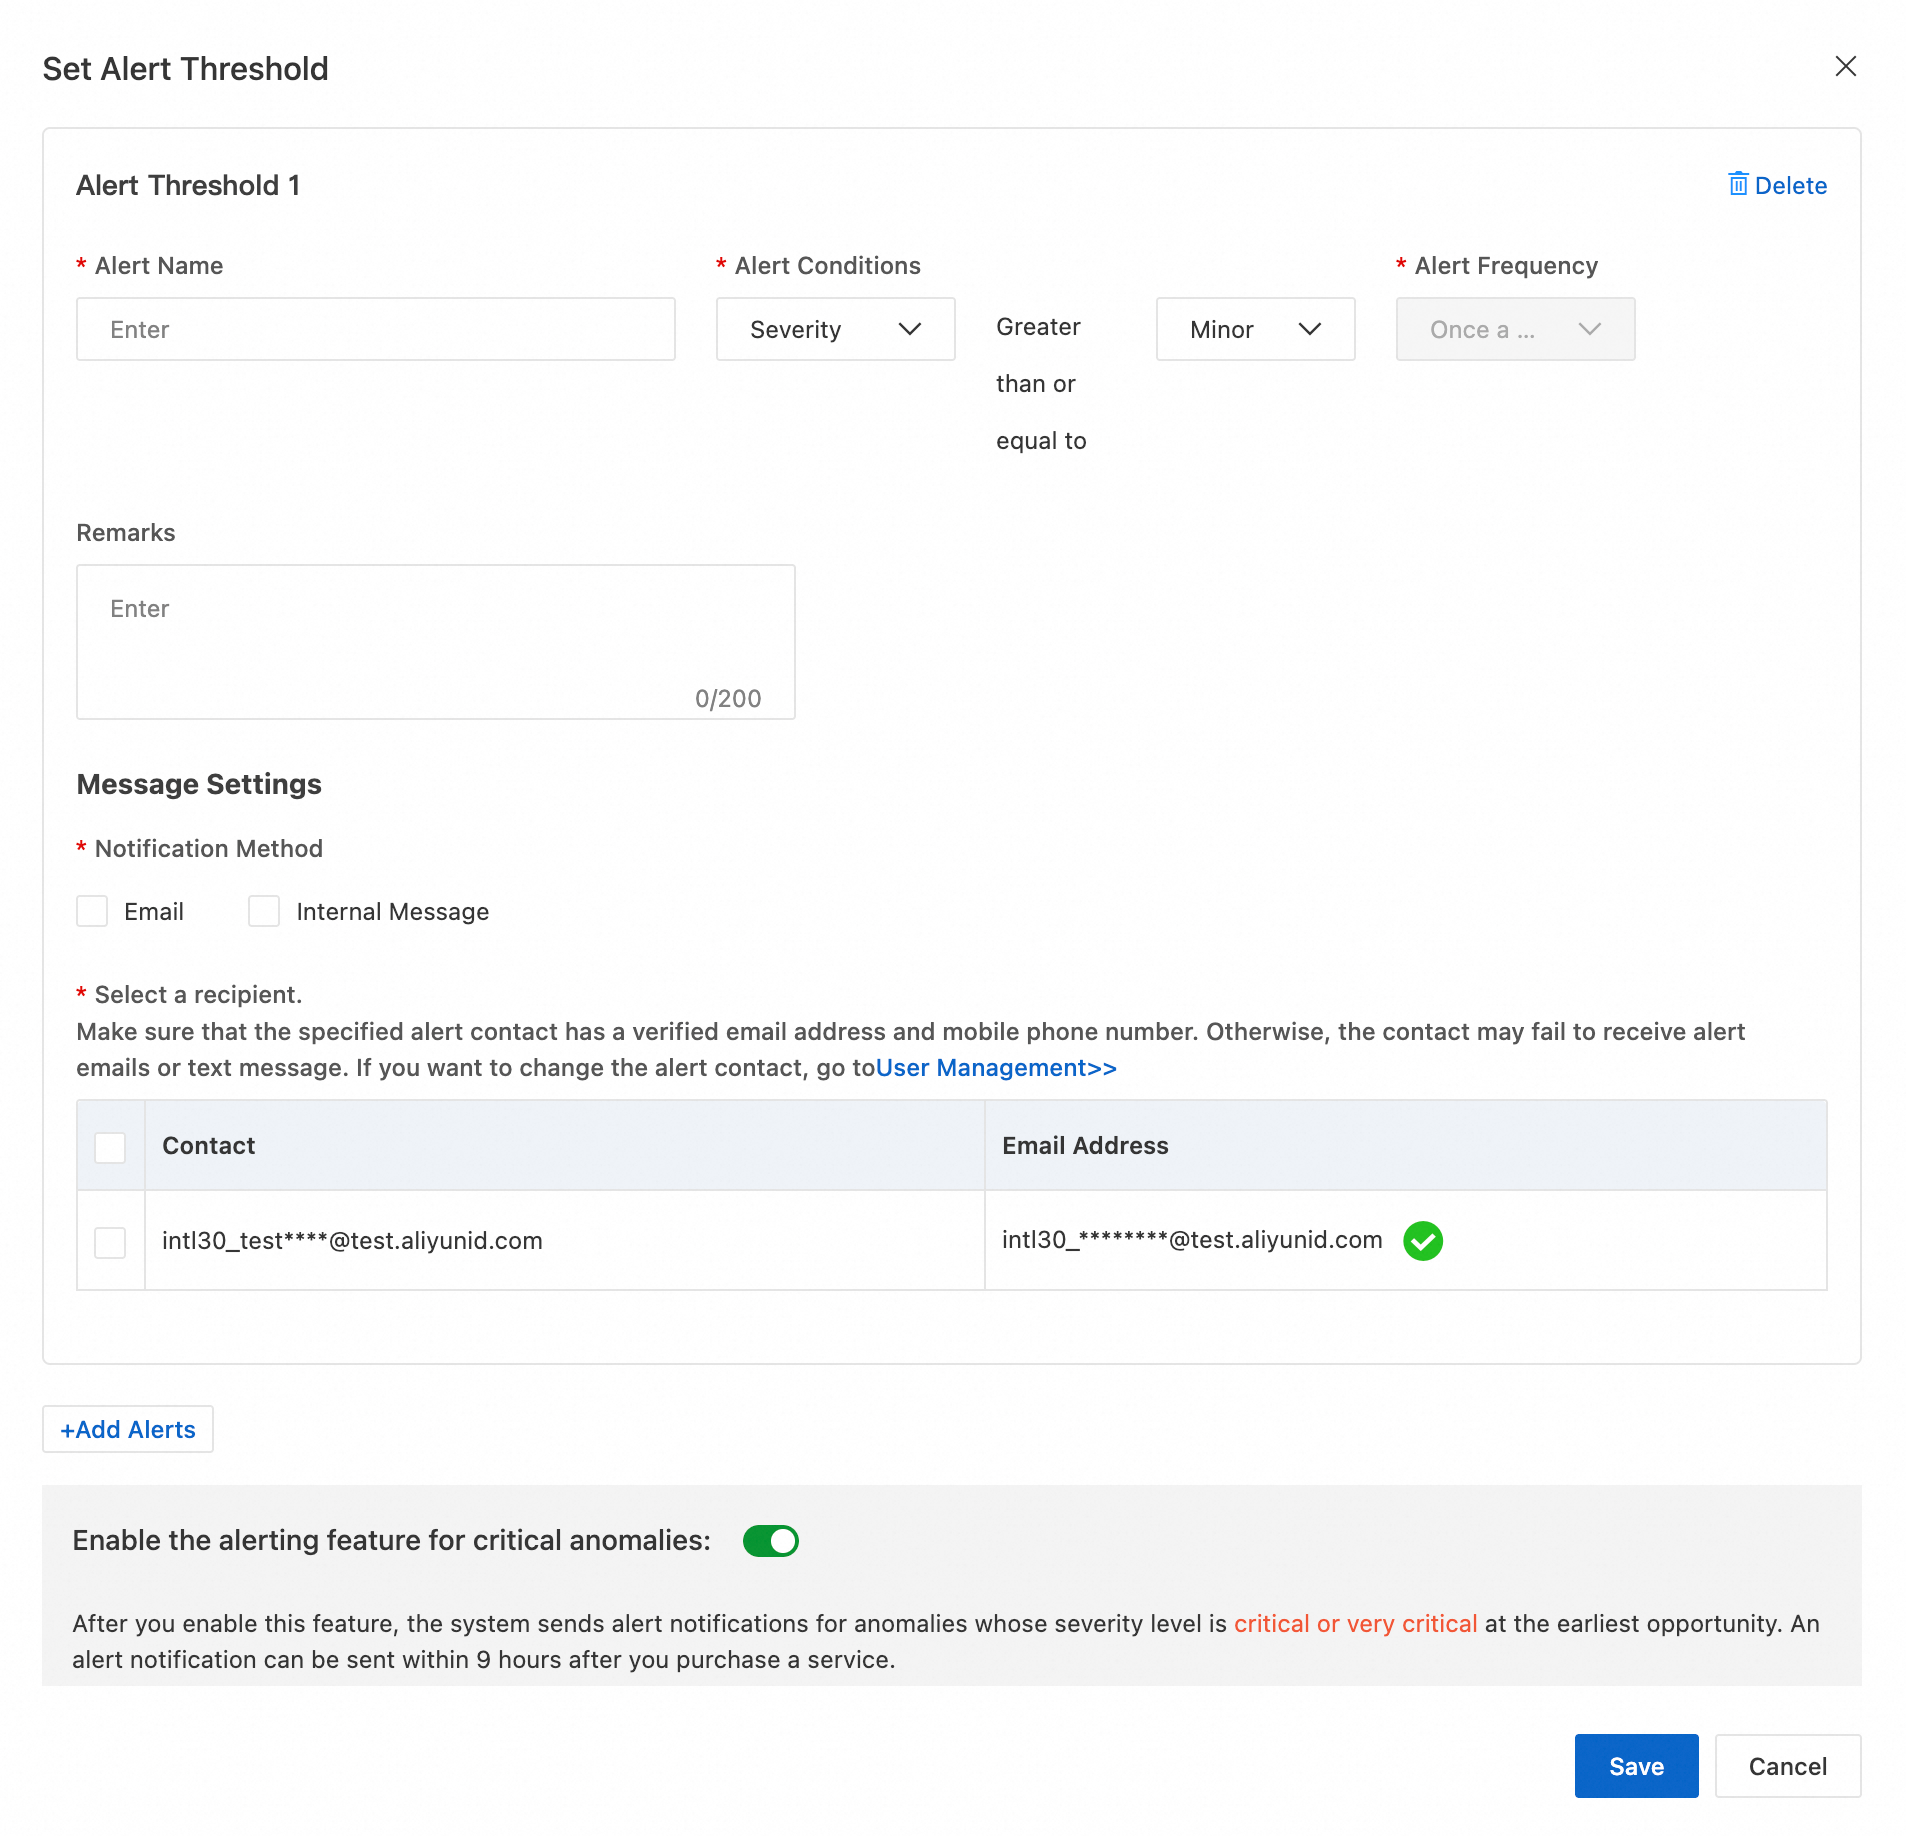The width and height of the screenshot is (1906, 1836).
Task: Save the alert threshold settings
Action: click(x=1636, y=1766)
